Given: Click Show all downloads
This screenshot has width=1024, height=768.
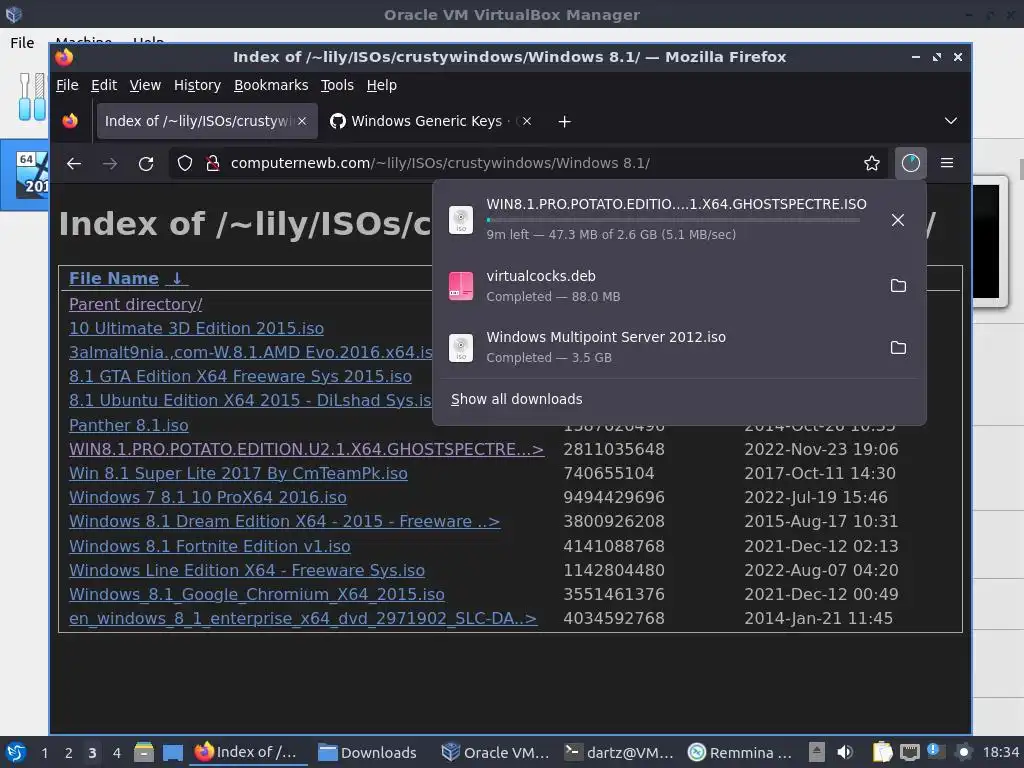Looking at the screenshot, I should tap(516, 399).
